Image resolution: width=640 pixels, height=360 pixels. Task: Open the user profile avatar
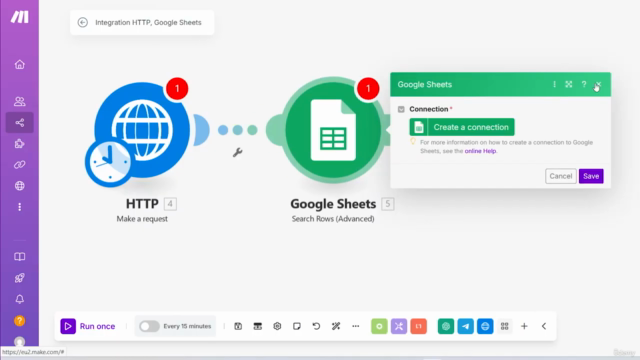(20, 342)
